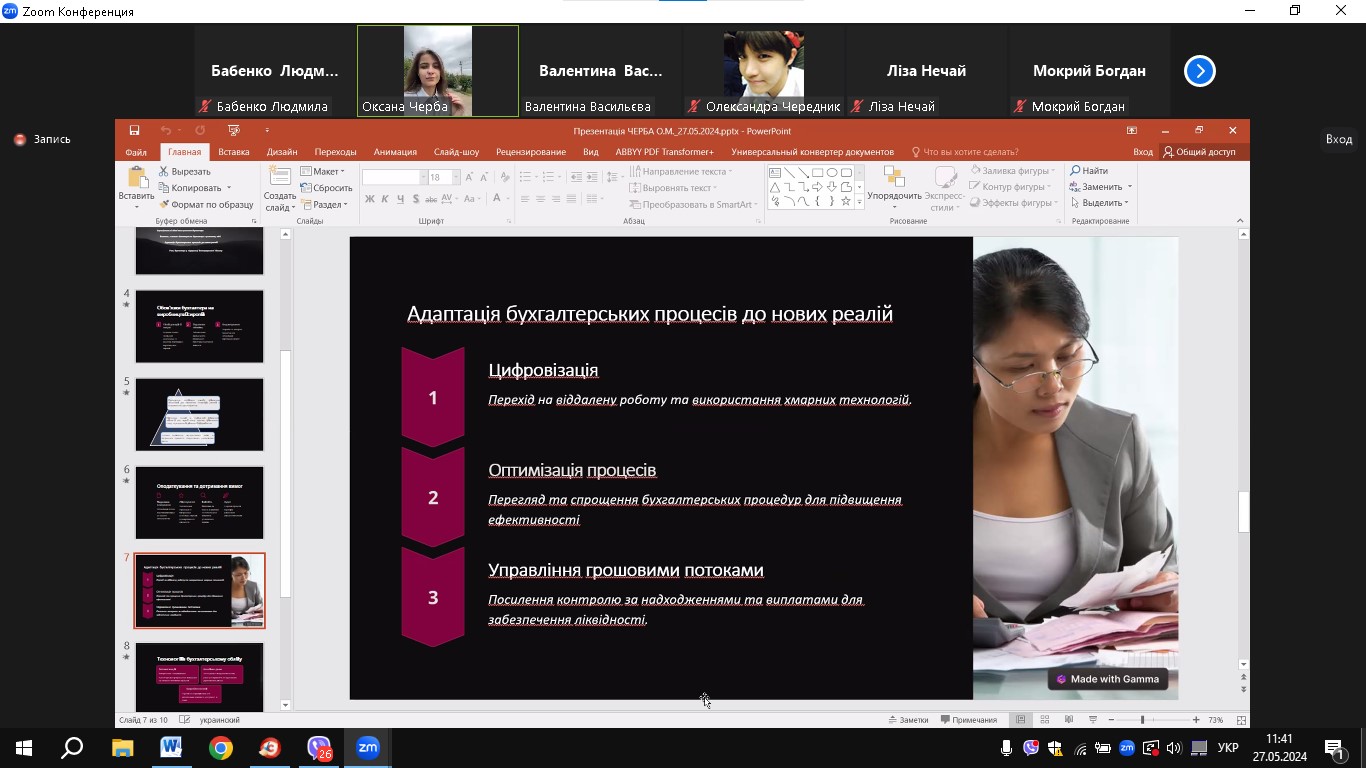
Task: Apply Формат по образцу painter
Action: point(206,204)
